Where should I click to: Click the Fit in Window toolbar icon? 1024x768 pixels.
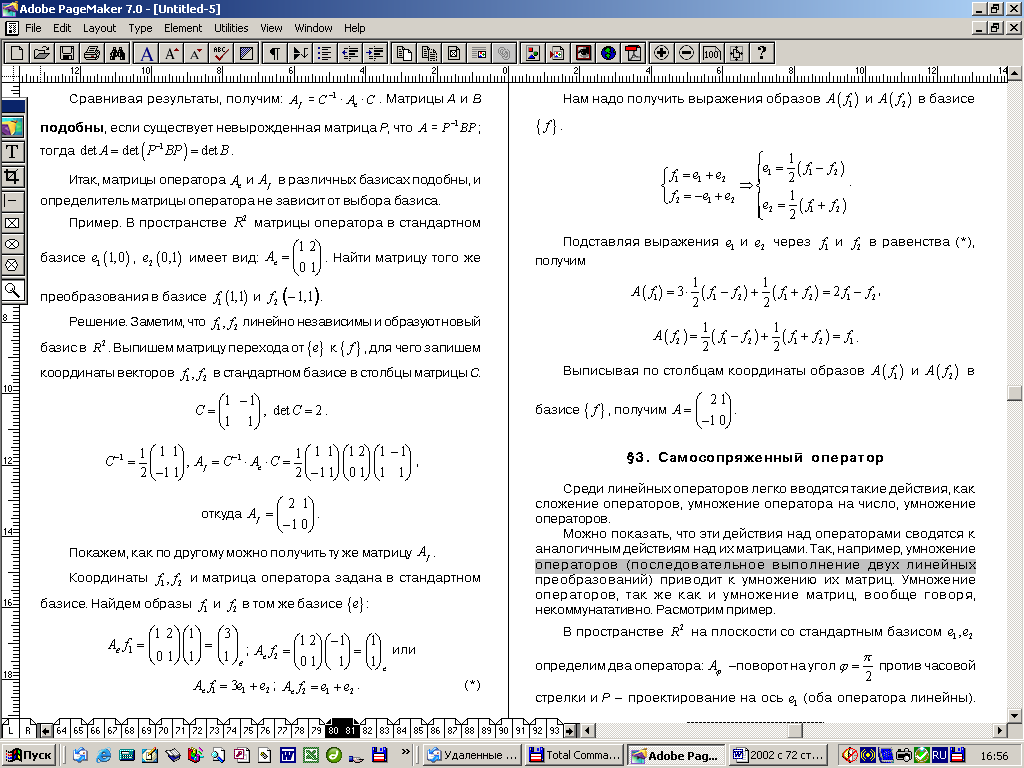pos(736,53)
